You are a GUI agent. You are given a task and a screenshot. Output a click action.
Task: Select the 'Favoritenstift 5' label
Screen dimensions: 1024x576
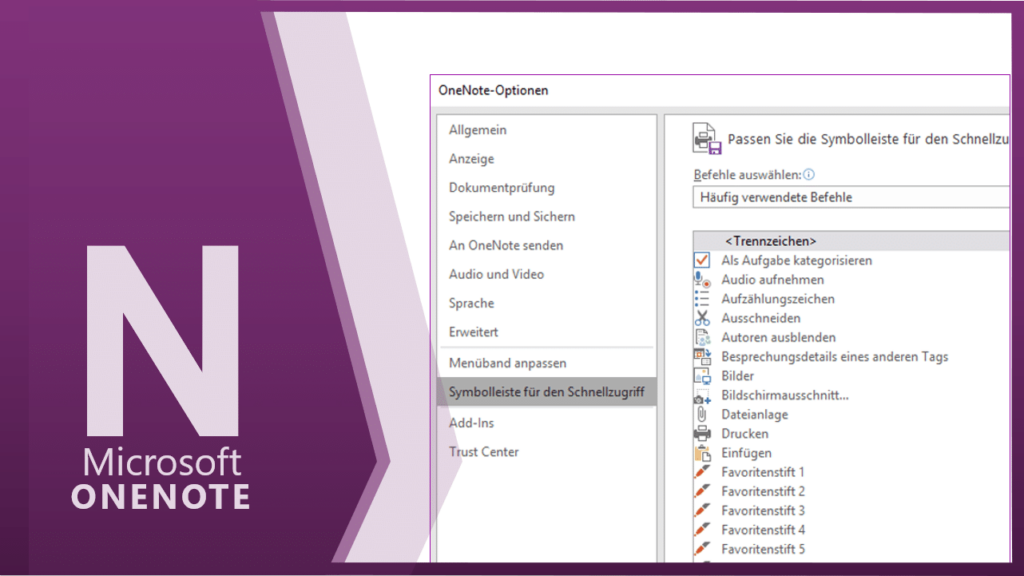763,549
